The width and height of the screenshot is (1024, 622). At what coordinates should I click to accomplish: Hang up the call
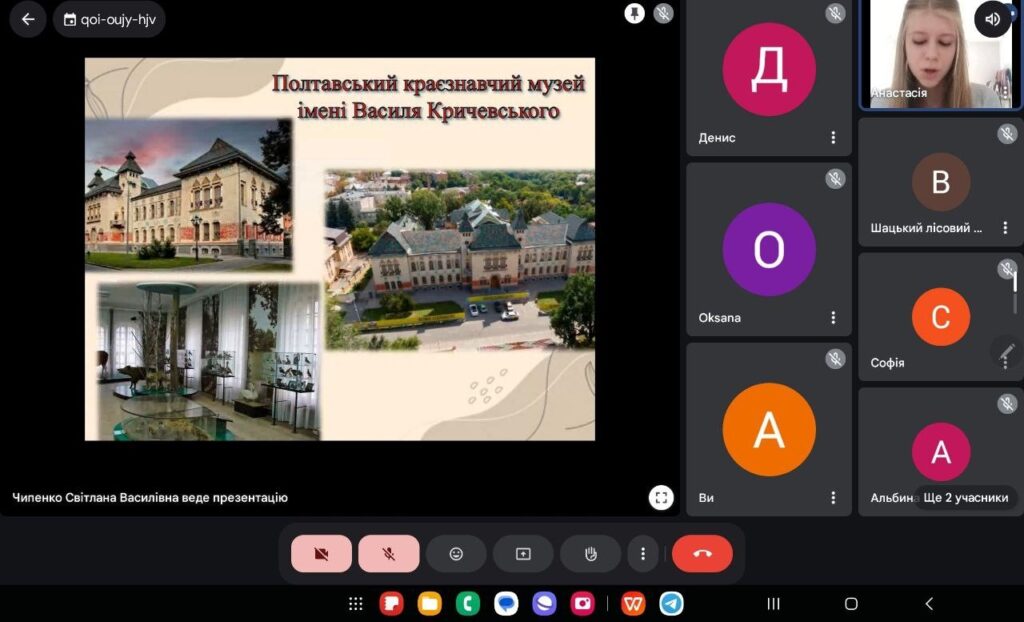click(702, 554)
